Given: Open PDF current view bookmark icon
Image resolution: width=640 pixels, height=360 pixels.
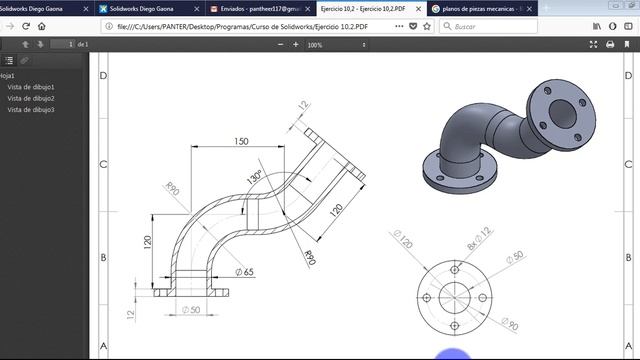Looking at the screenshot, I should (x=627, y=44).
